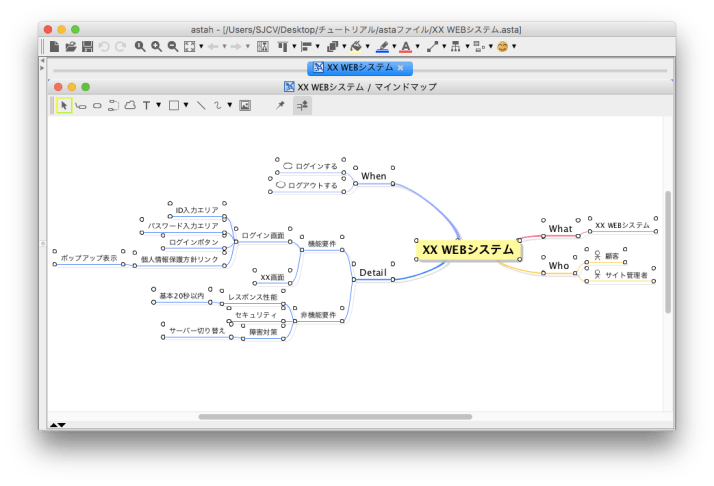Screen dimensions: 714x486
Task: Toggle the auto-layout mode button
Action: point(301,105)
